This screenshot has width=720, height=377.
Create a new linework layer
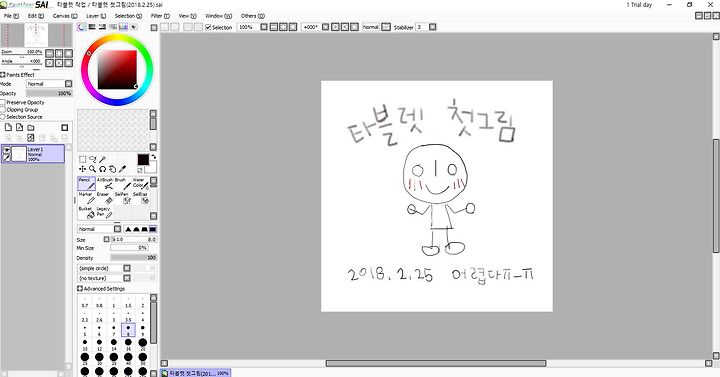19,127
